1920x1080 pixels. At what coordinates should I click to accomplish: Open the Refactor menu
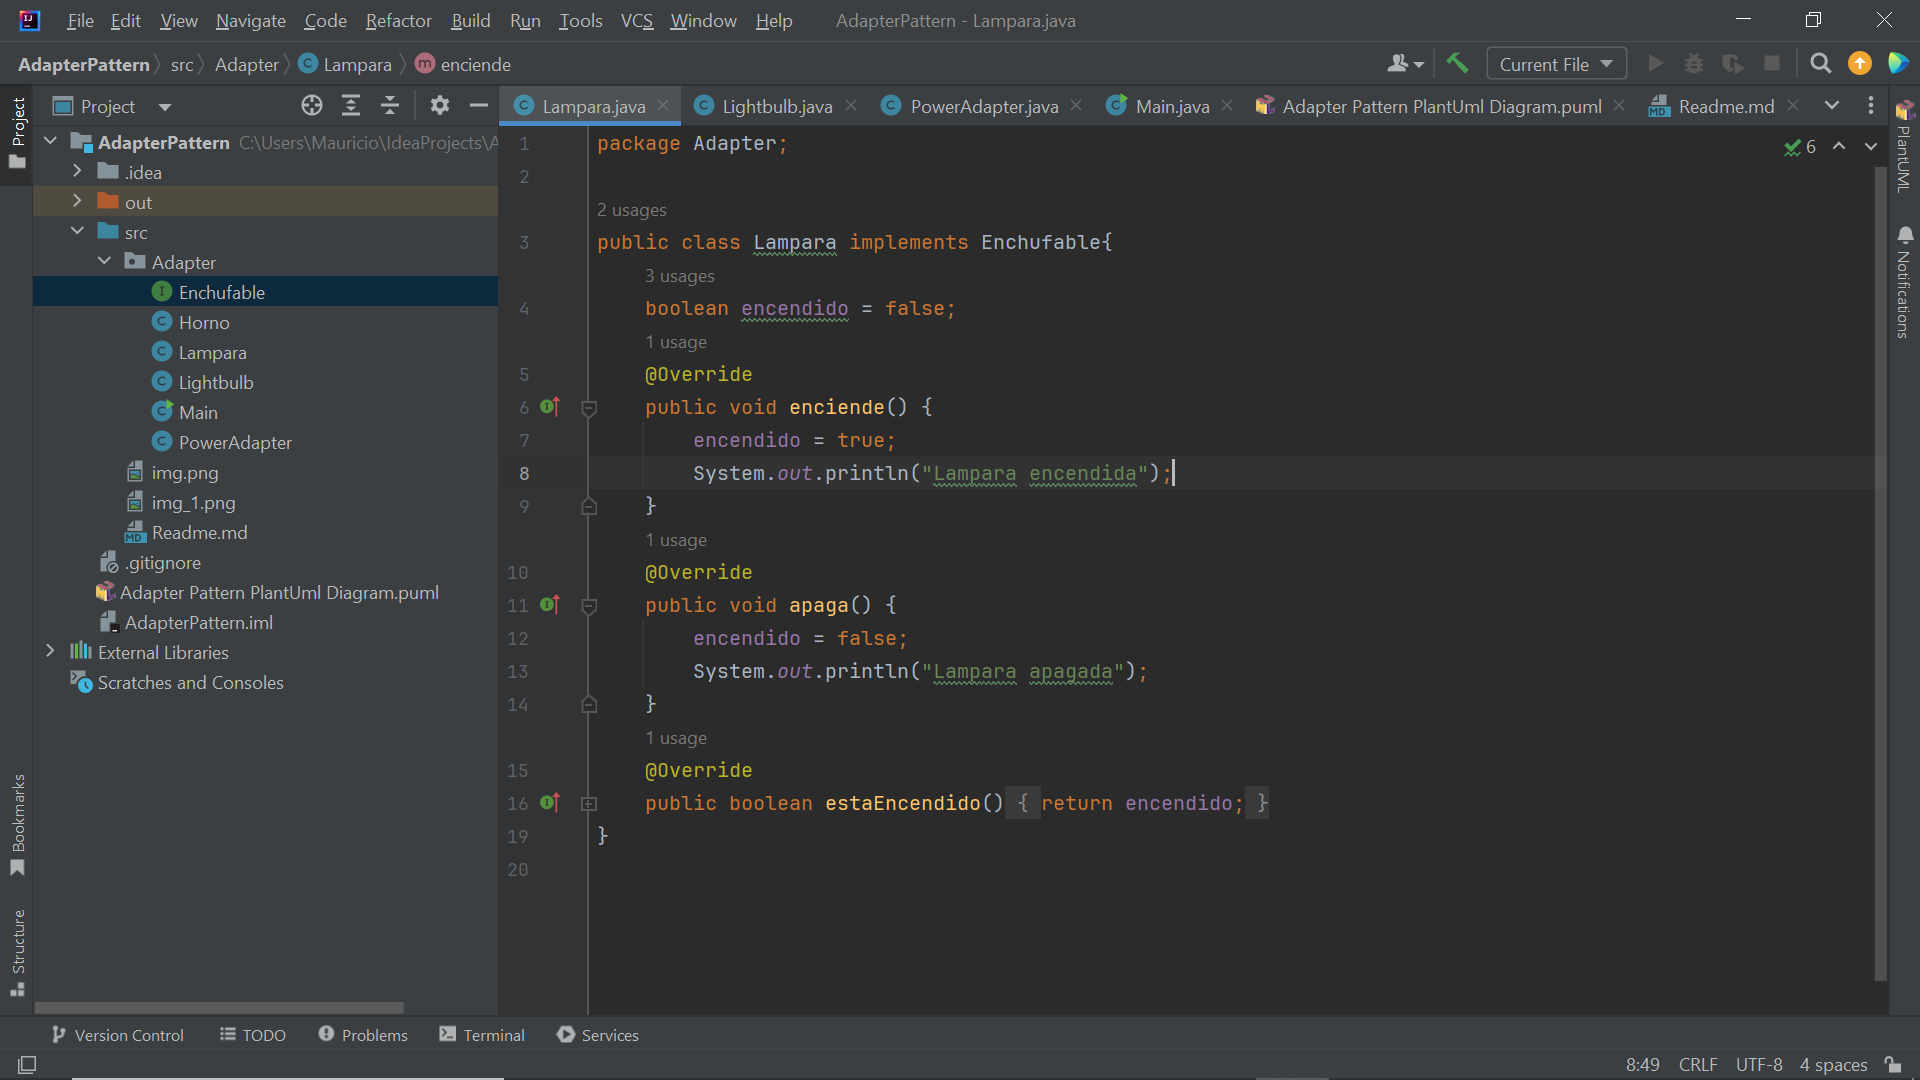pos(398,20)
